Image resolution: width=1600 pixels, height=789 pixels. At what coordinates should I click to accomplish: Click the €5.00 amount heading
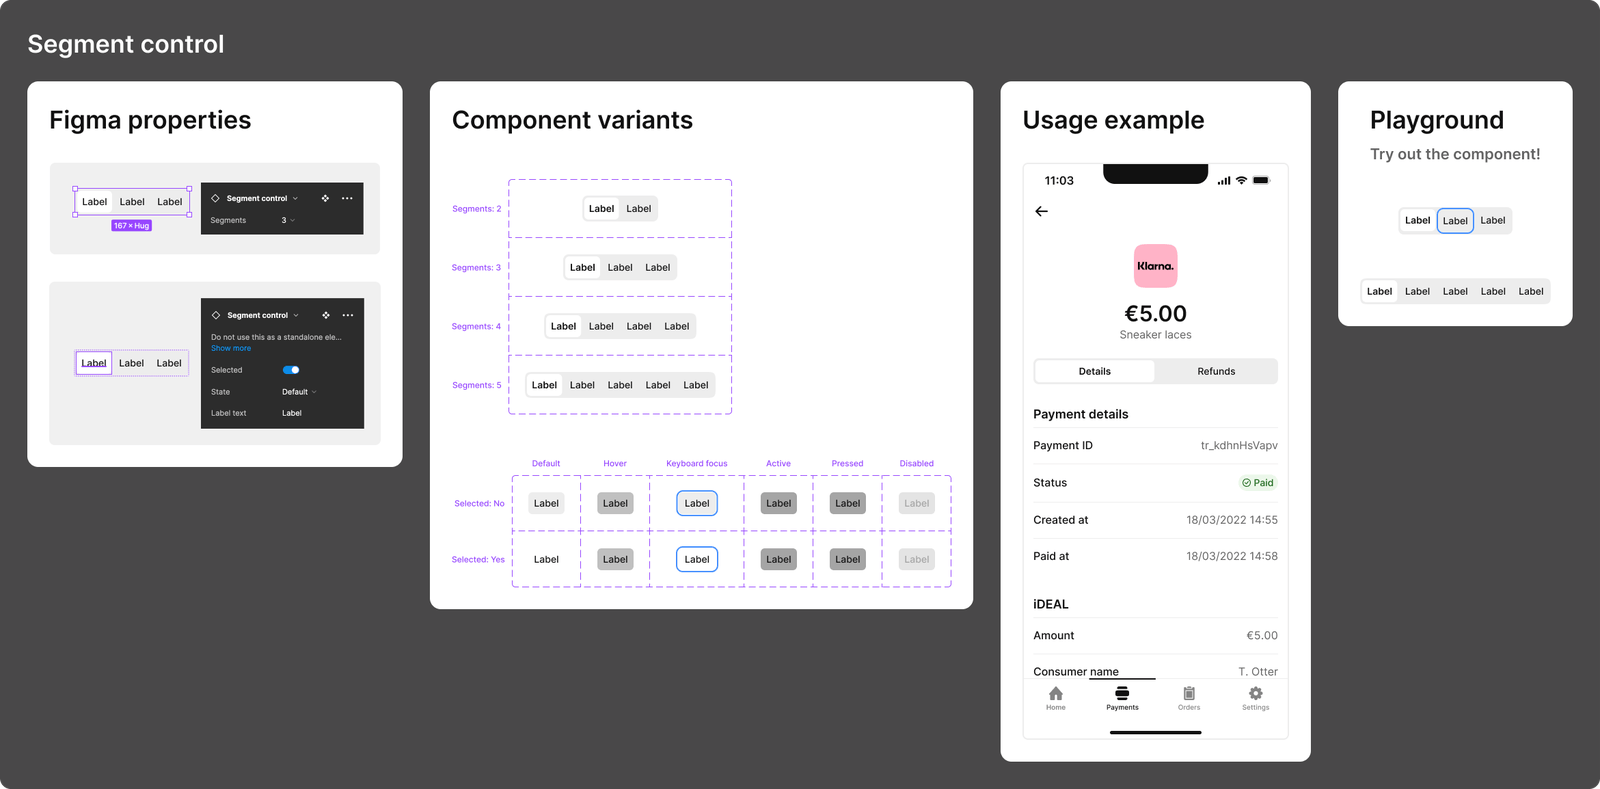click(1155, 314)
